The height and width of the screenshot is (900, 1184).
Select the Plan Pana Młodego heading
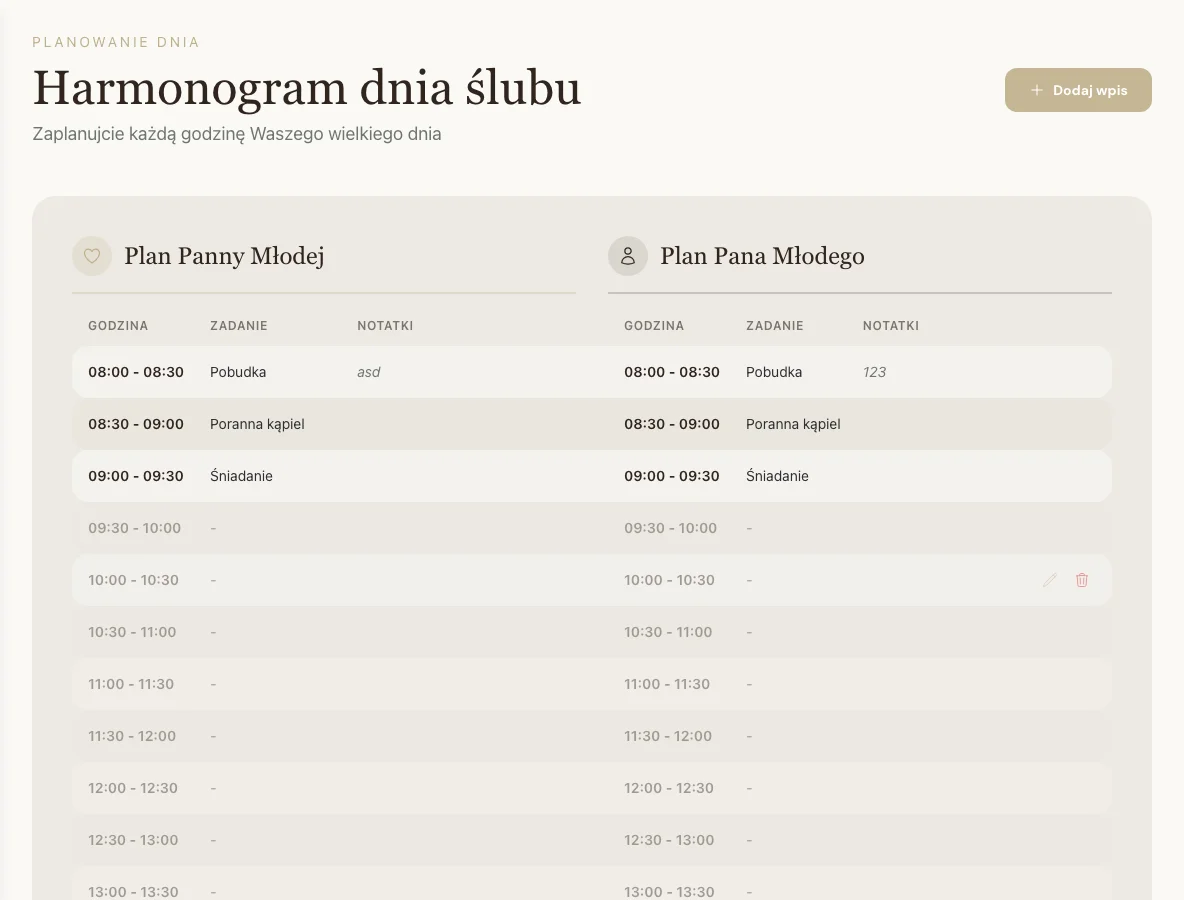pos(762,256)
